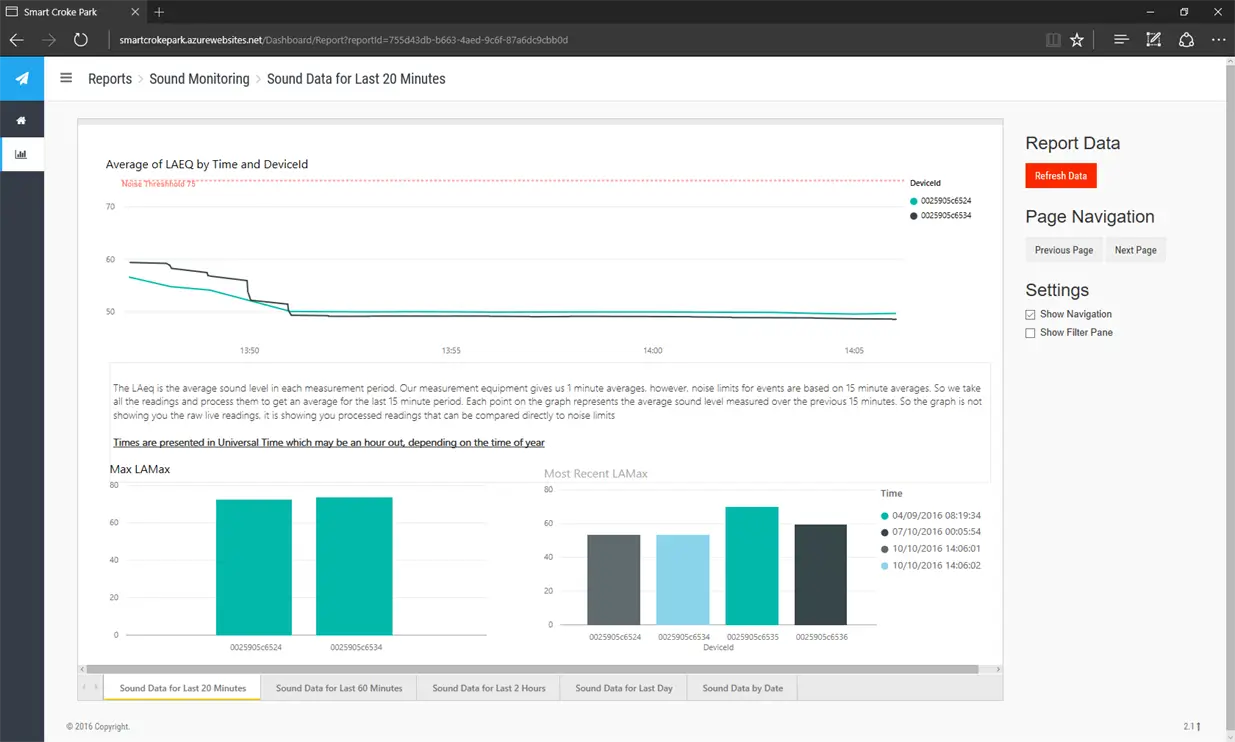Click the Make a Web Note icon

1153,39
